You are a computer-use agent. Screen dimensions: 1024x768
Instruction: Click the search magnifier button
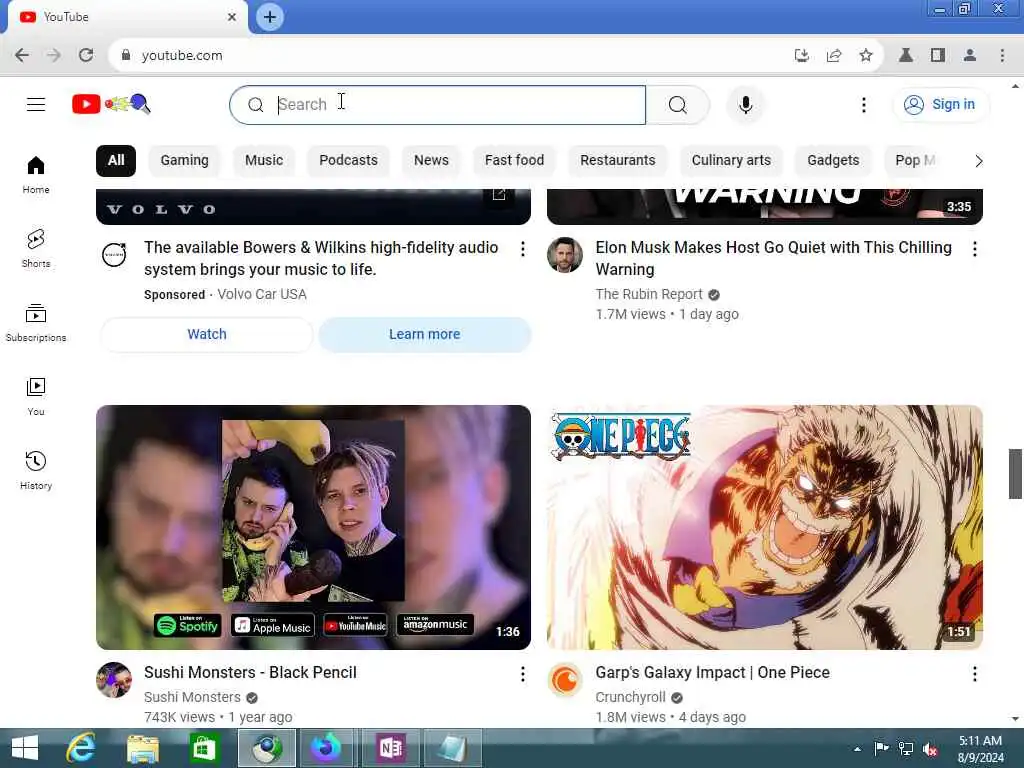point(678,104)
